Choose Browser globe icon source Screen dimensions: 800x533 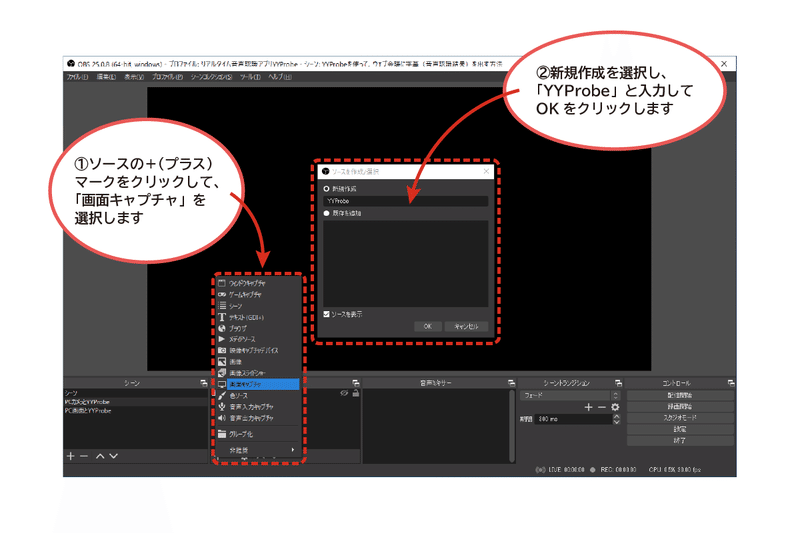[222, 328]
